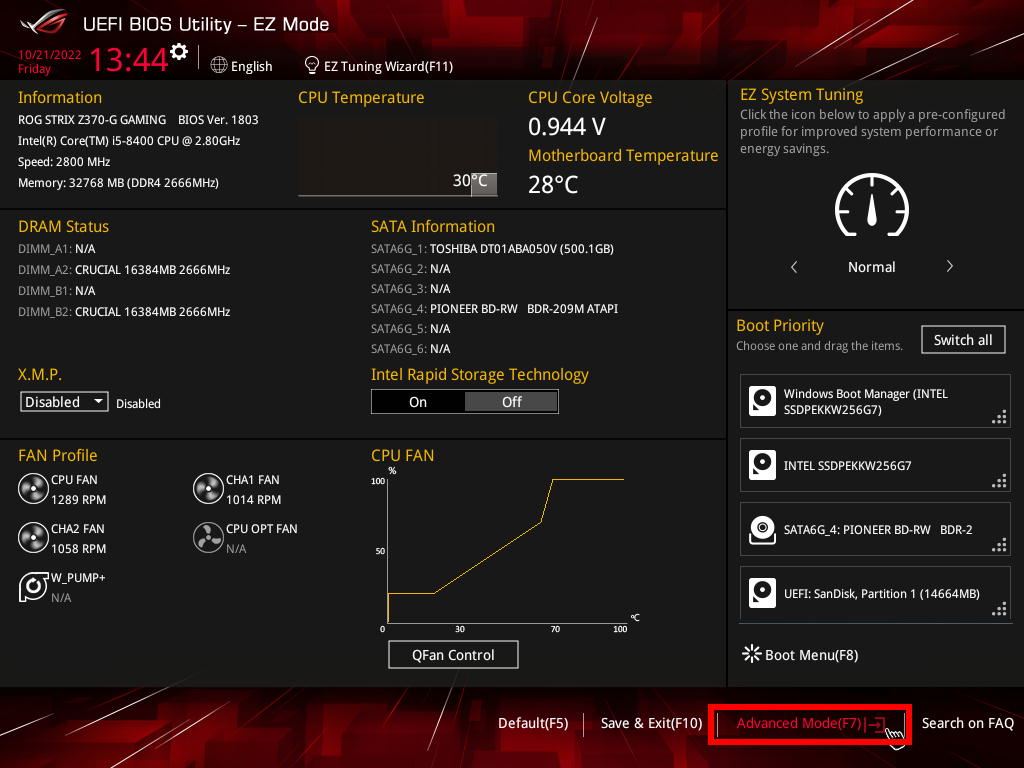Click the EZ Tuning Wizard lightbulb icon
Image resolution: width=1024 pixels, height=768 pixels.
coord(312,65)
